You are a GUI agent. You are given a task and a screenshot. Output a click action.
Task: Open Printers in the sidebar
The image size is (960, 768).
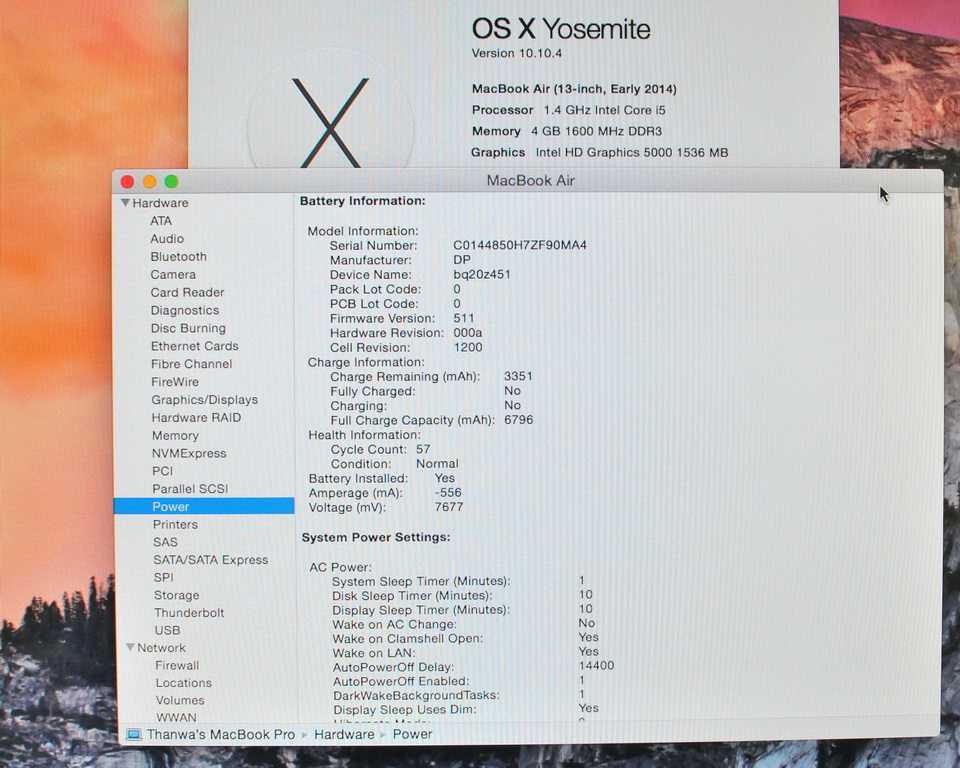click(x=175, y=524)
